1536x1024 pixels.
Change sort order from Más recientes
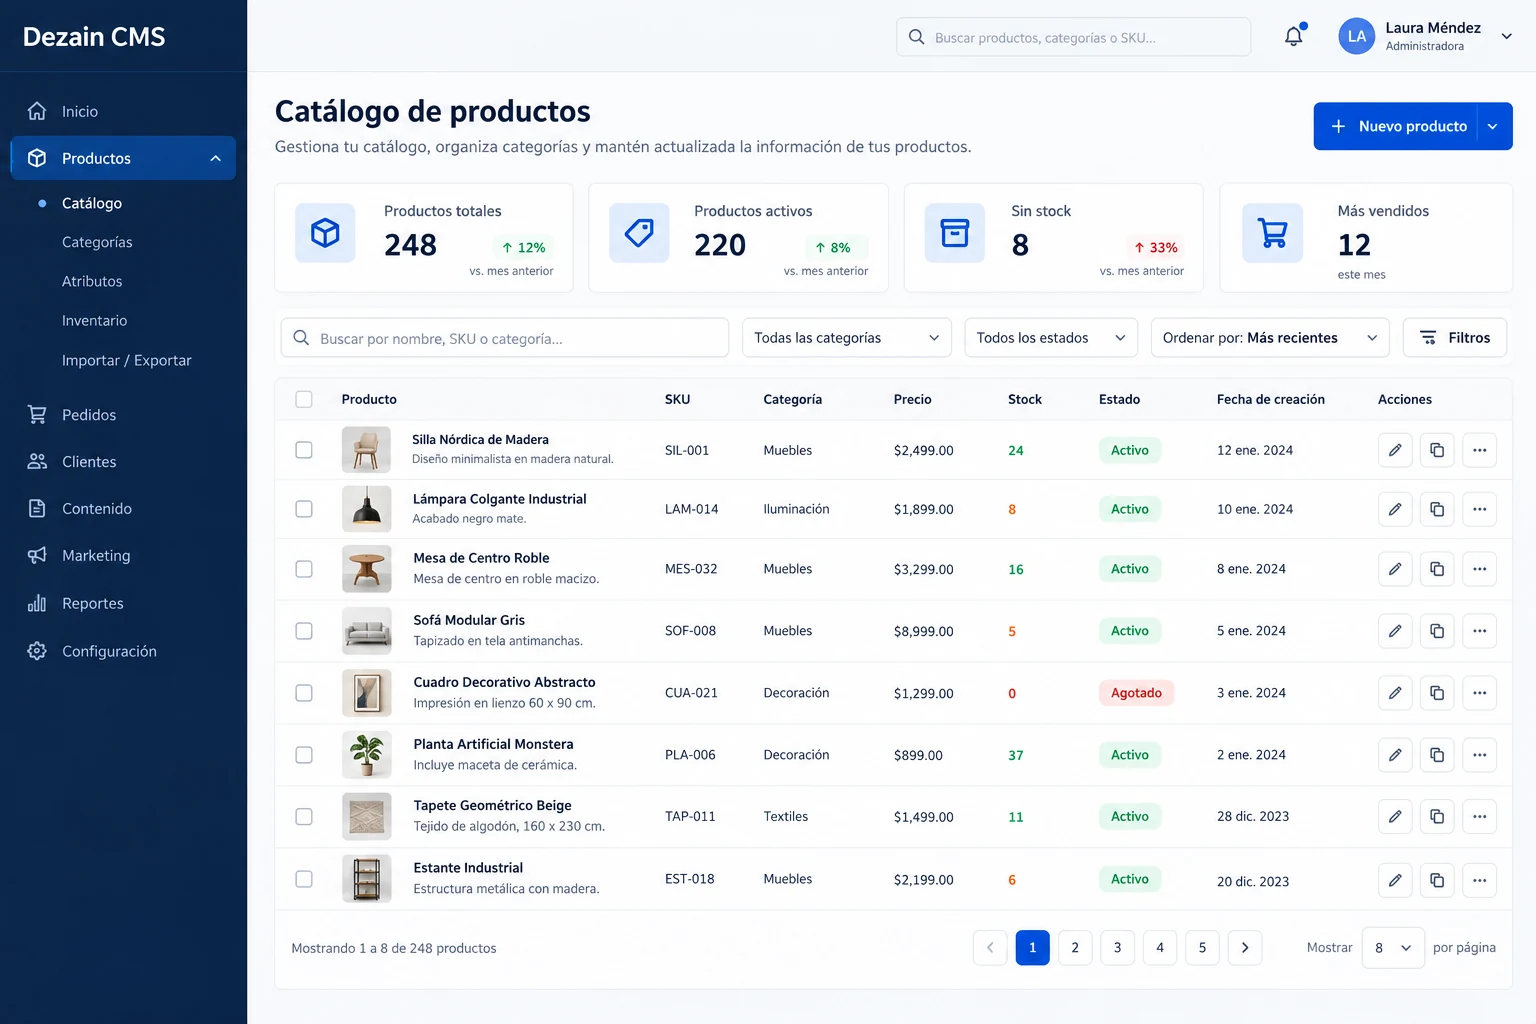(1270, 338)
